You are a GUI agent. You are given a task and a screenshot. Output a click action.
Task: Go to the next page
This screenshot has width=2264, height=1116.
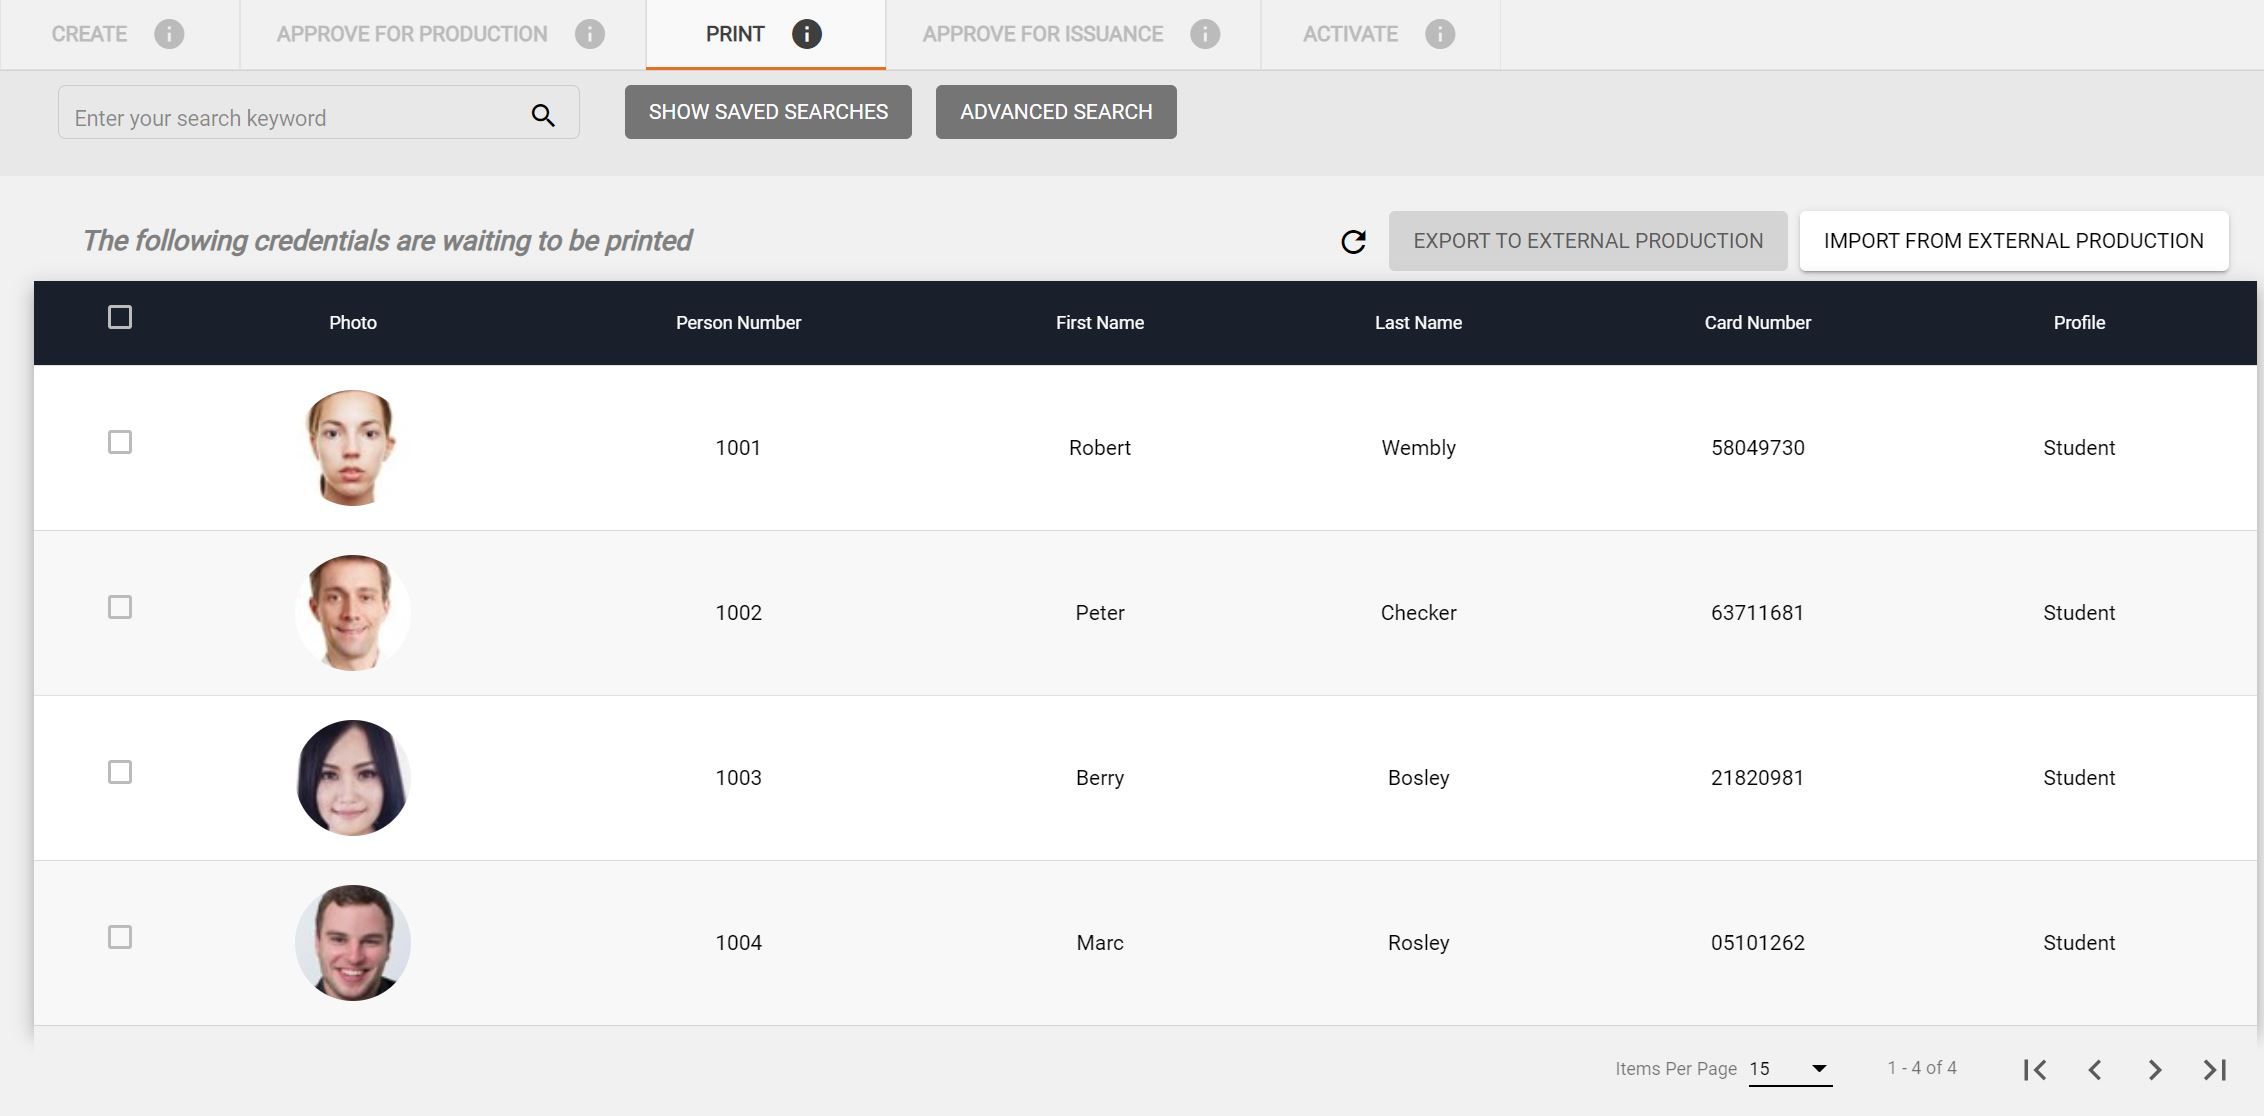click(2155, 1070)
